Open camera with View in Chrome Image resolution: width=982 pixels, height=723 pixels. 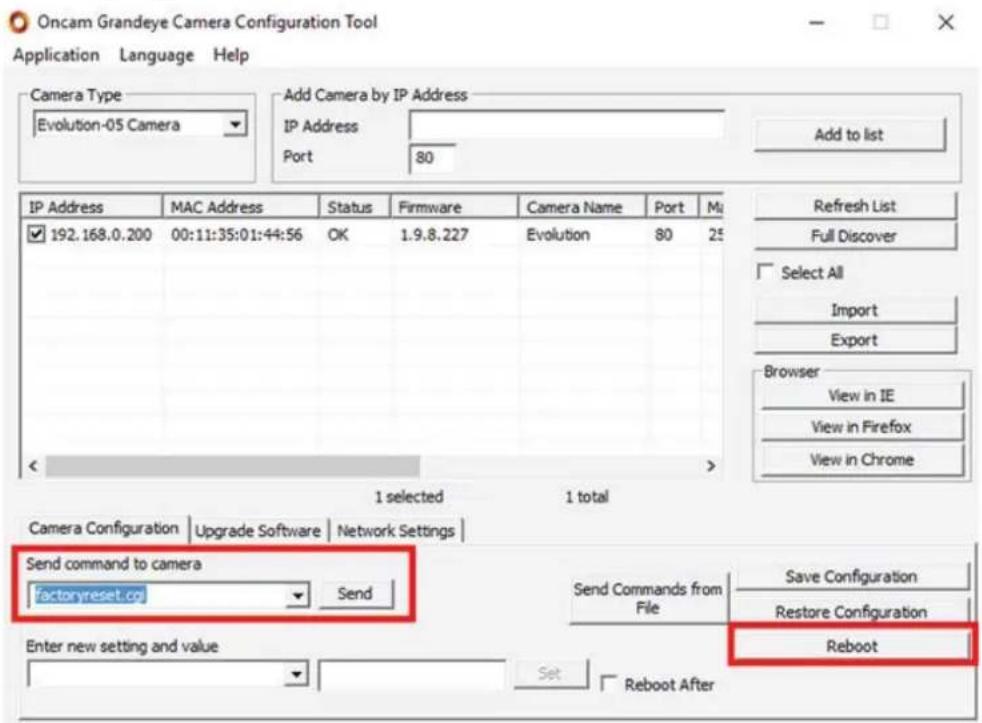tap(862, 460)
